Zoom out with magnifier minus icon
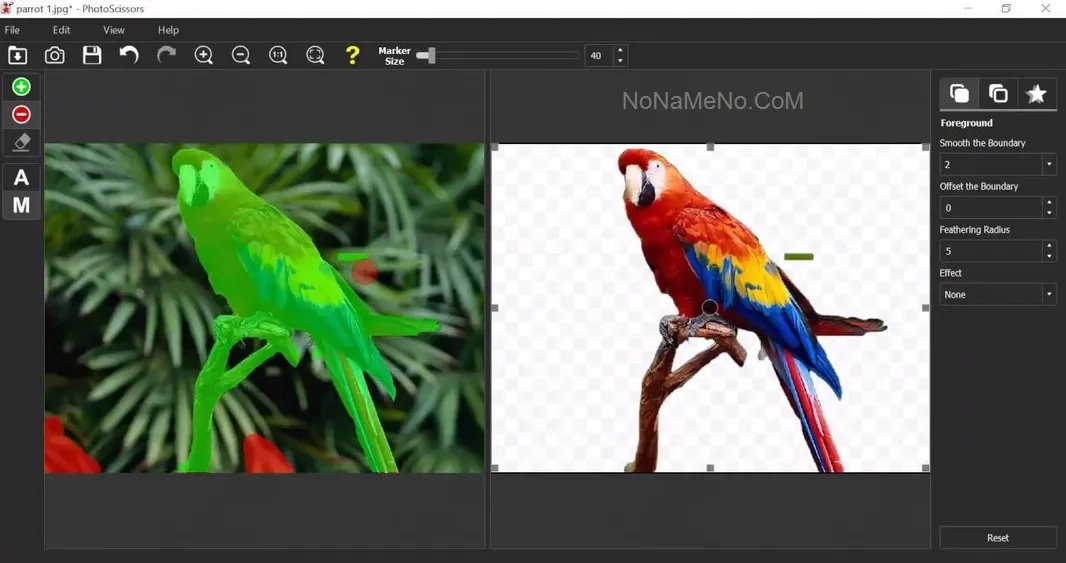Image resolution: width=1066 pixels, height=563 pixels. point(241,56)
